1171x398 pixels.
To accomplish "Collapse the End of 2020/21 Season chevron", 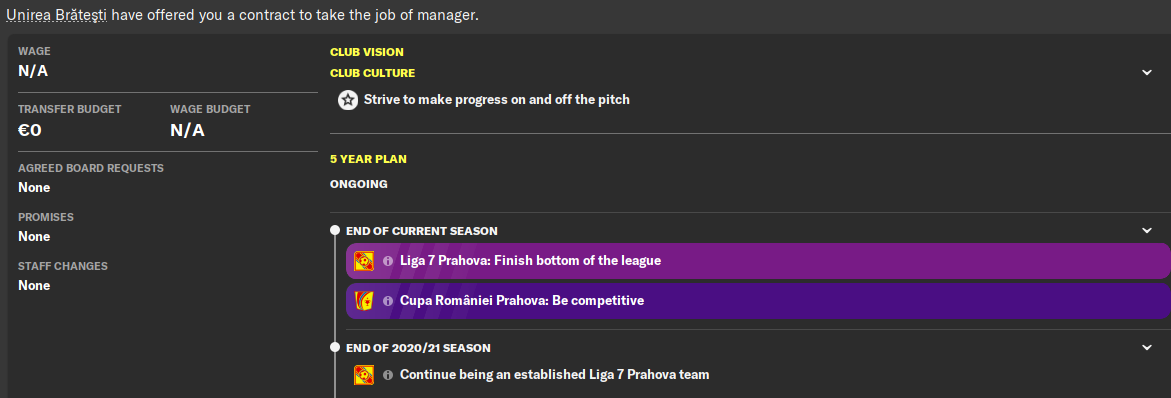I will [x=1147, y=347].
